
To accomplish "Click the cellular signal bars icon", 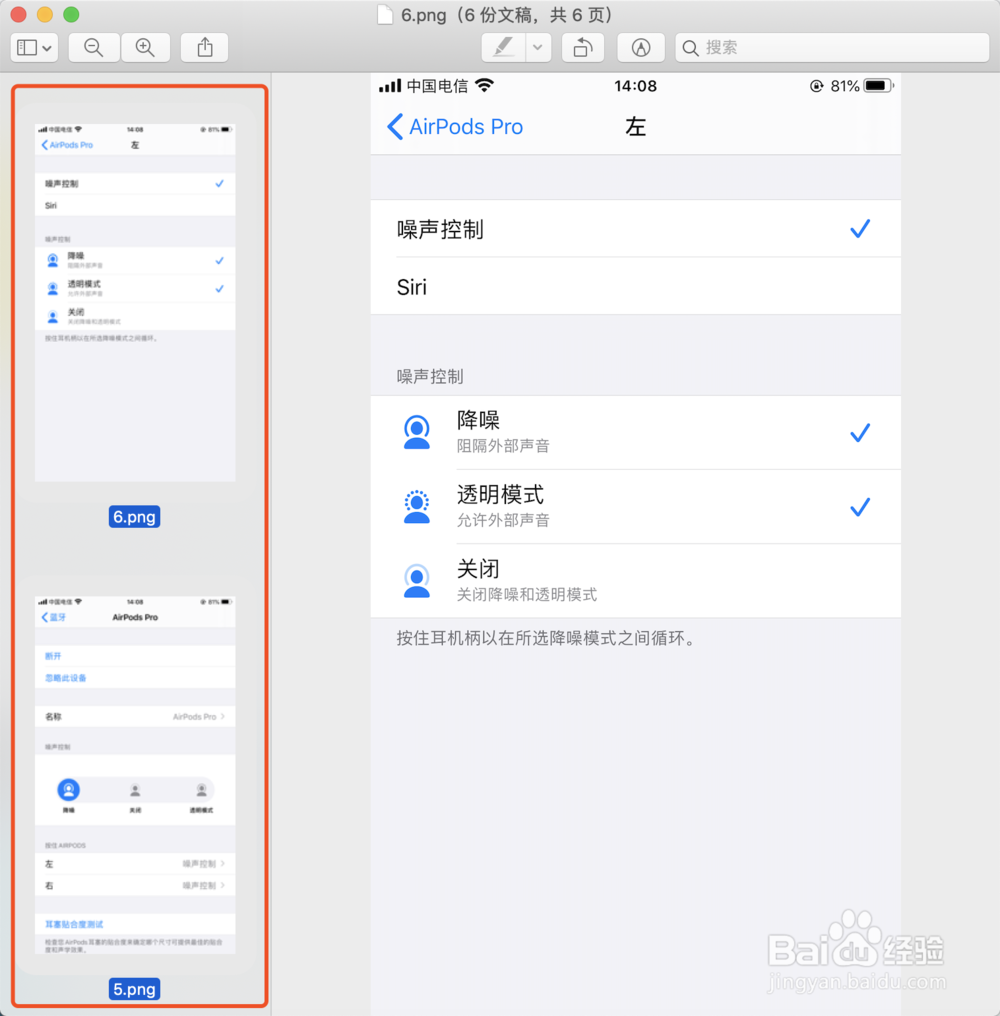I will (390, 86).
